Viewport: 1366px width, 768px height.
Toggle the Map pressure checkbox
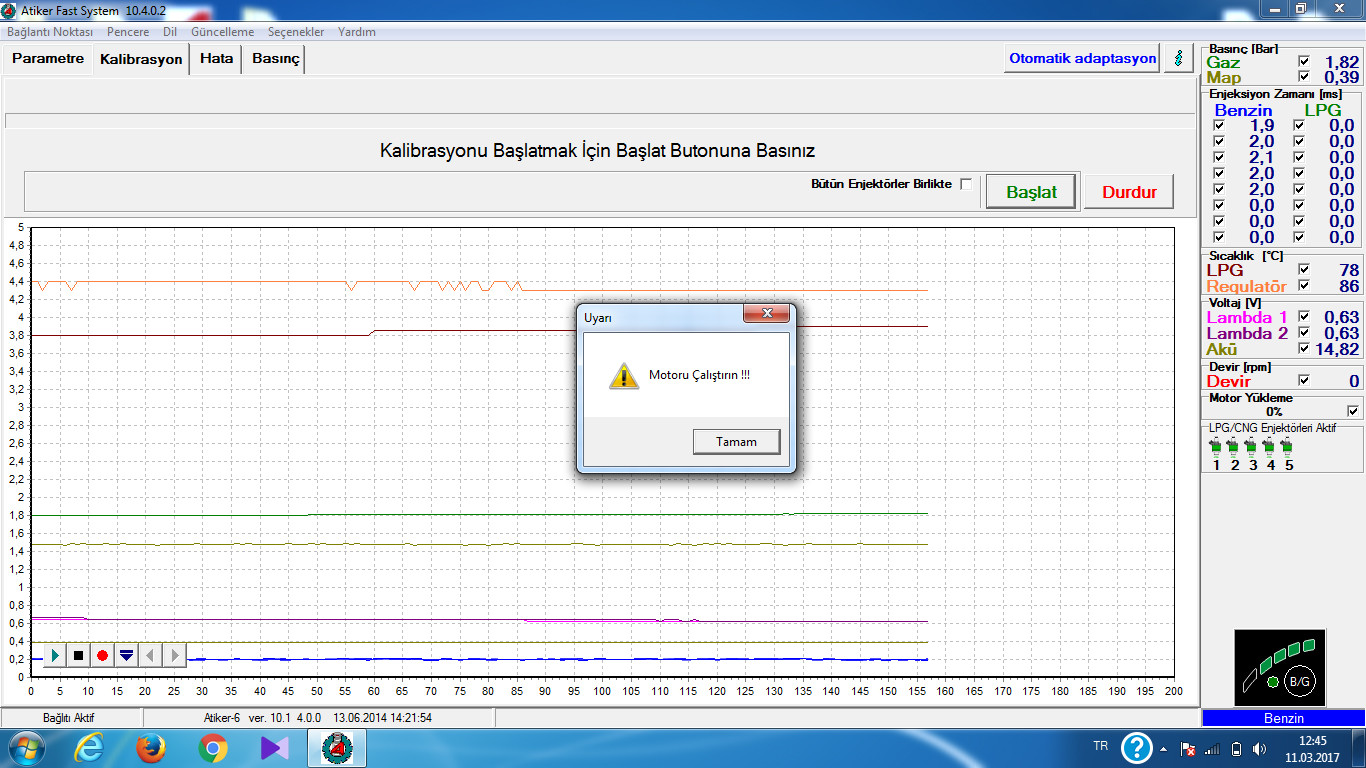(x=1303, y=77)
